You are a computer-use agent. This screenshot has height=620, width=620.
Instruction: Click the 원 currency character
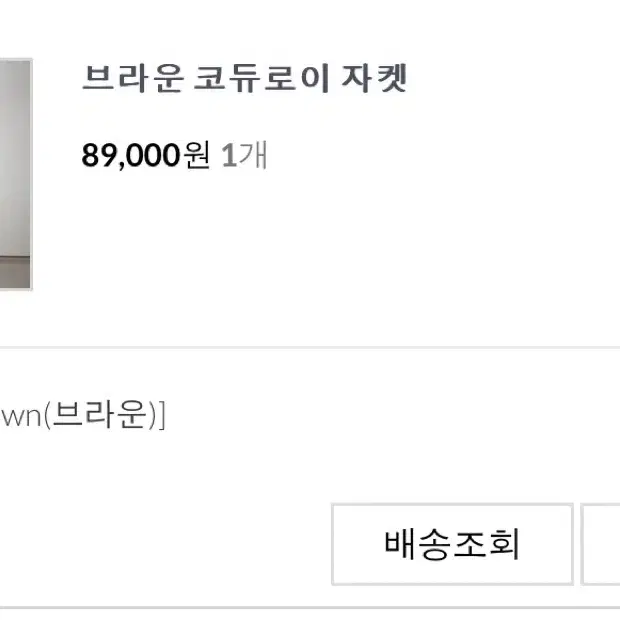[x=197, y=155]
